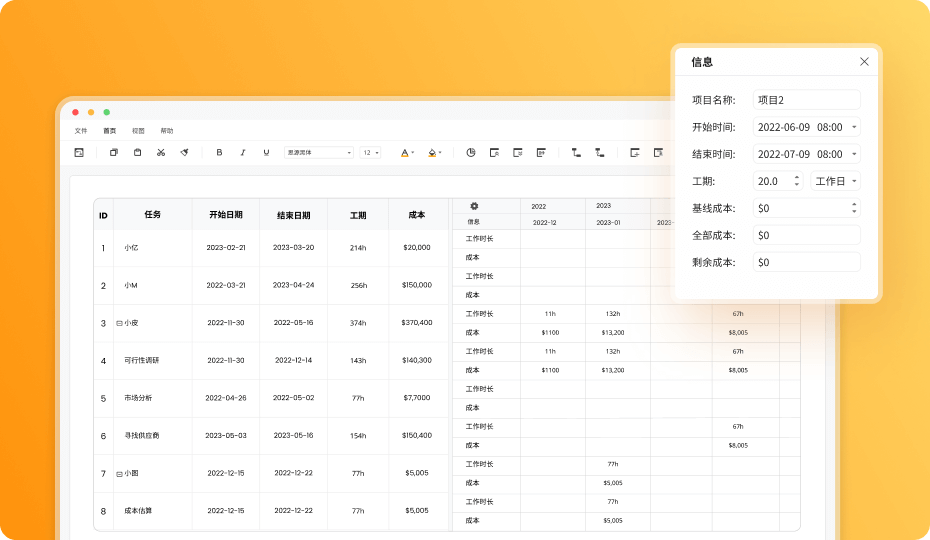This screenshot has width=930, height=540.
Task: Open the 文件 menu
Action: tap(81, 131)
